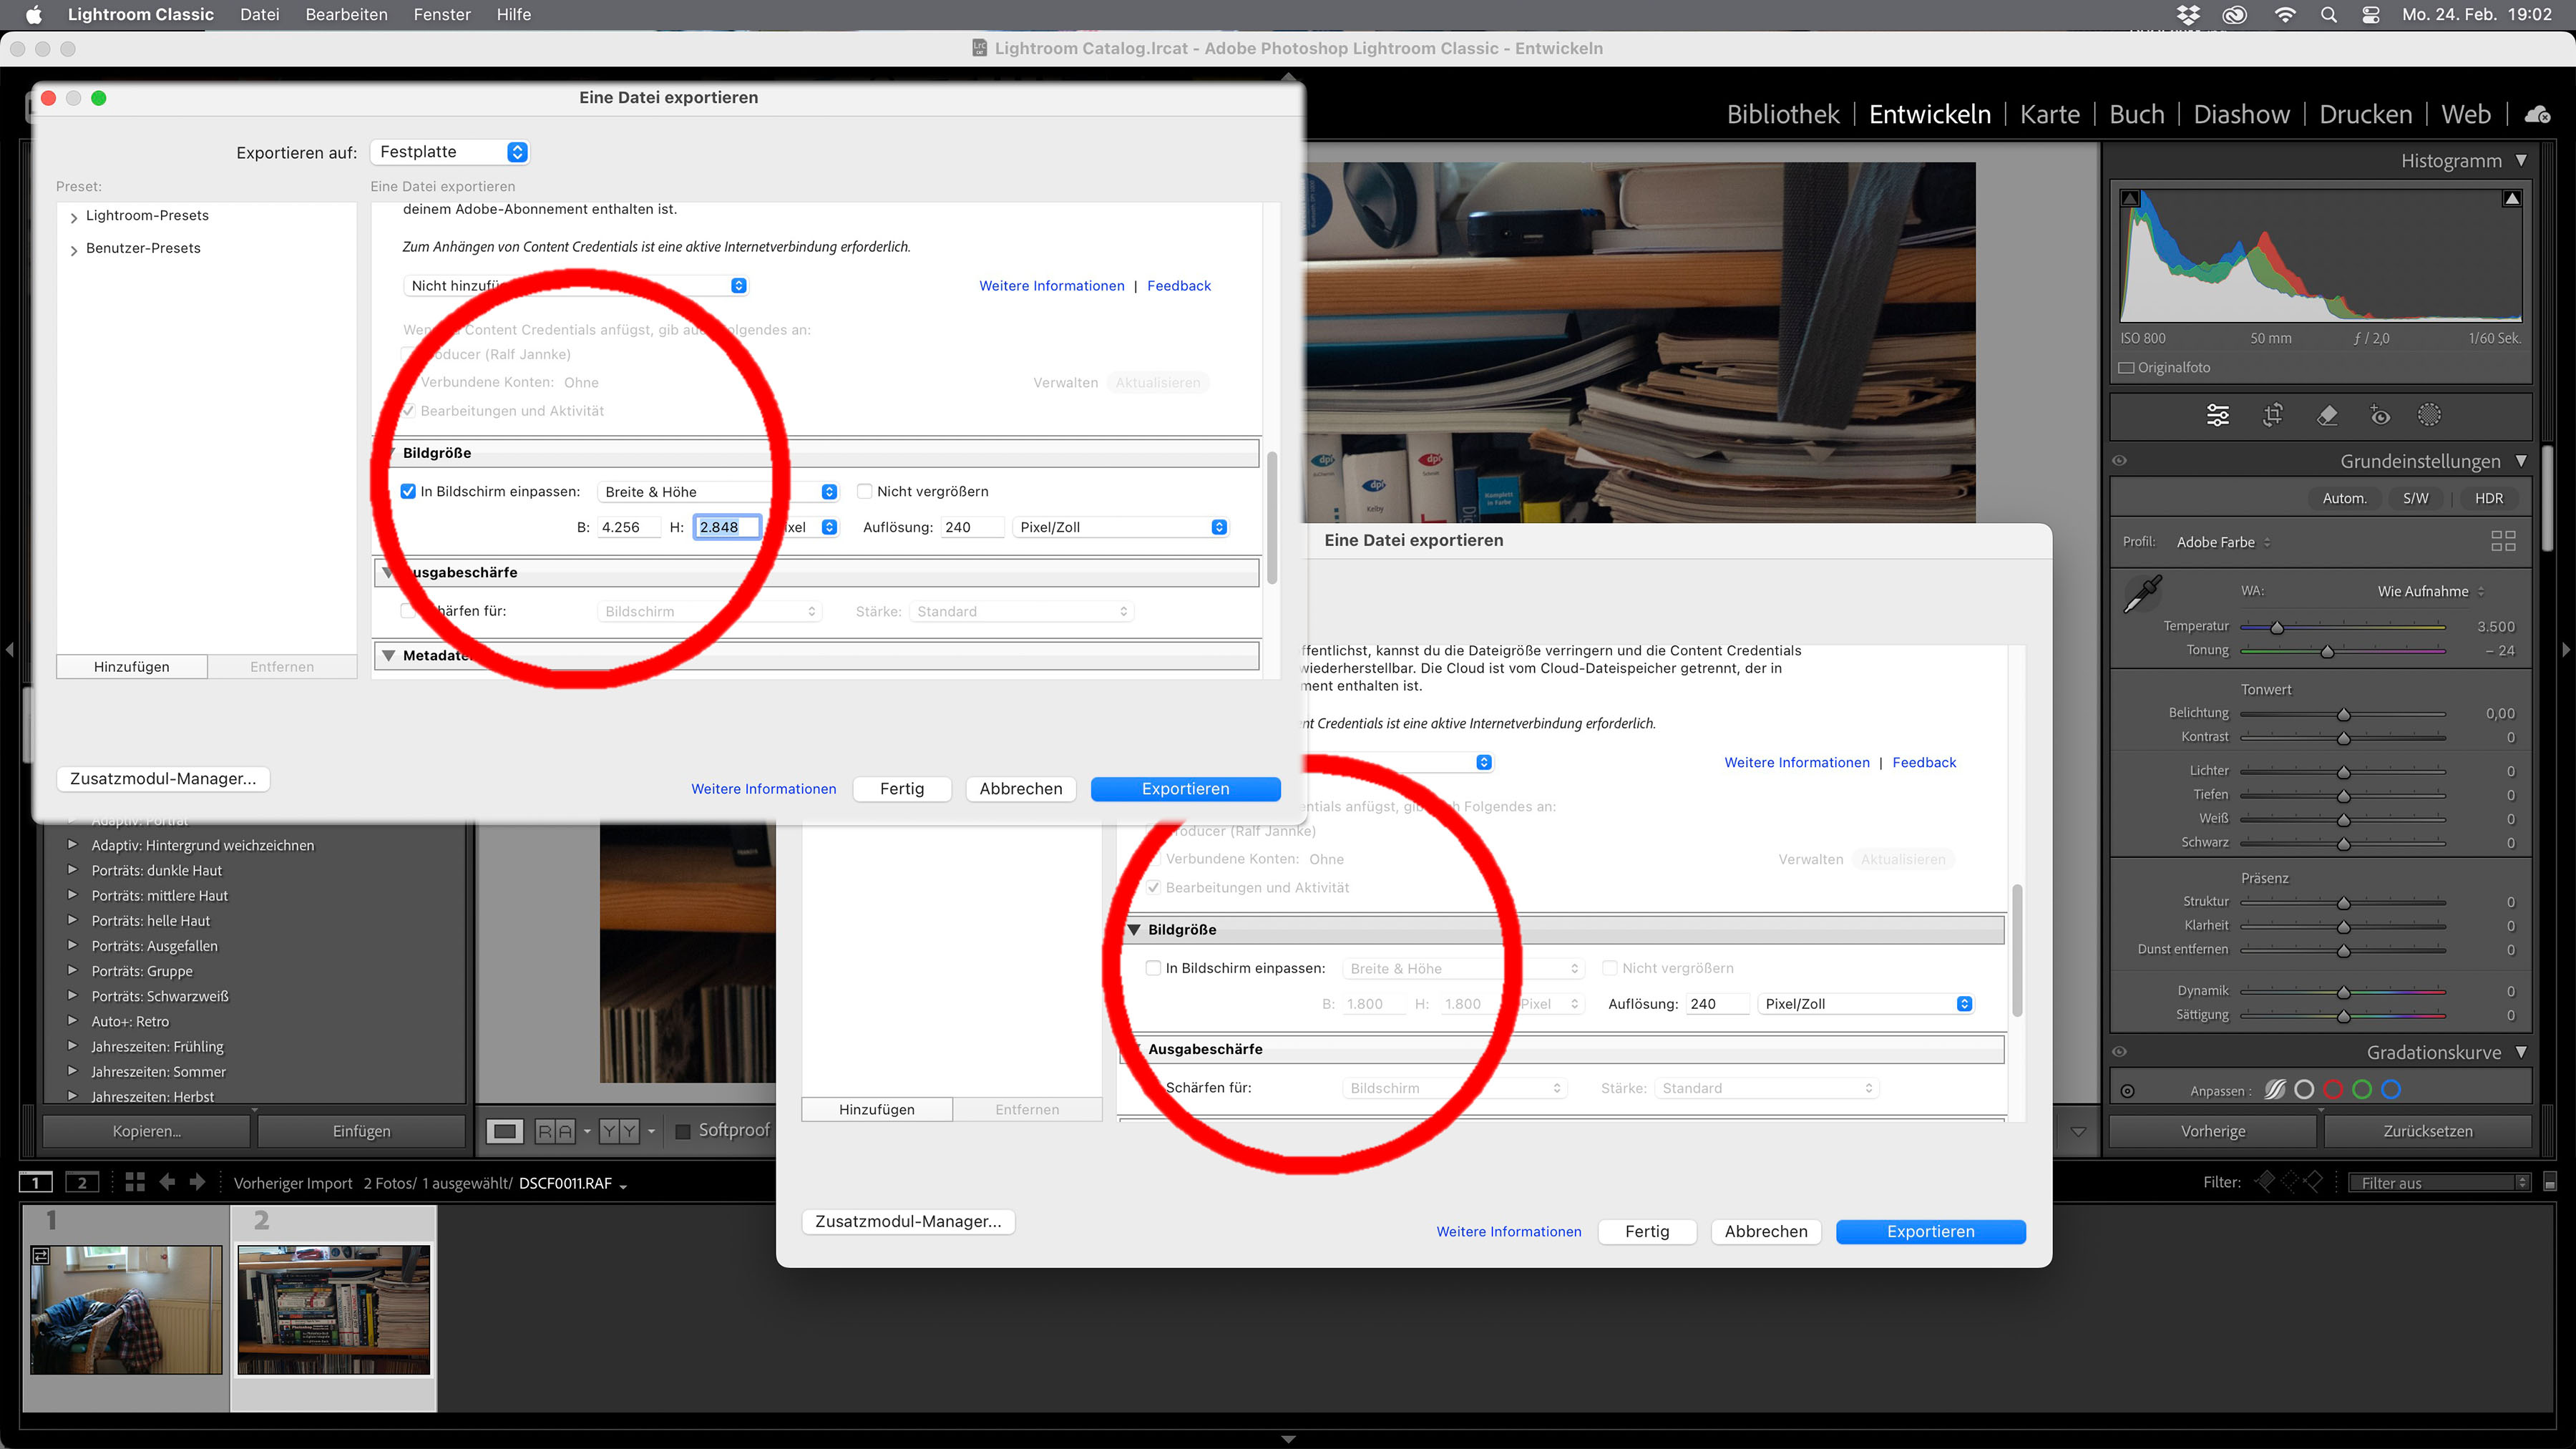Click the R|A before/after view icon

(555, 1131)
